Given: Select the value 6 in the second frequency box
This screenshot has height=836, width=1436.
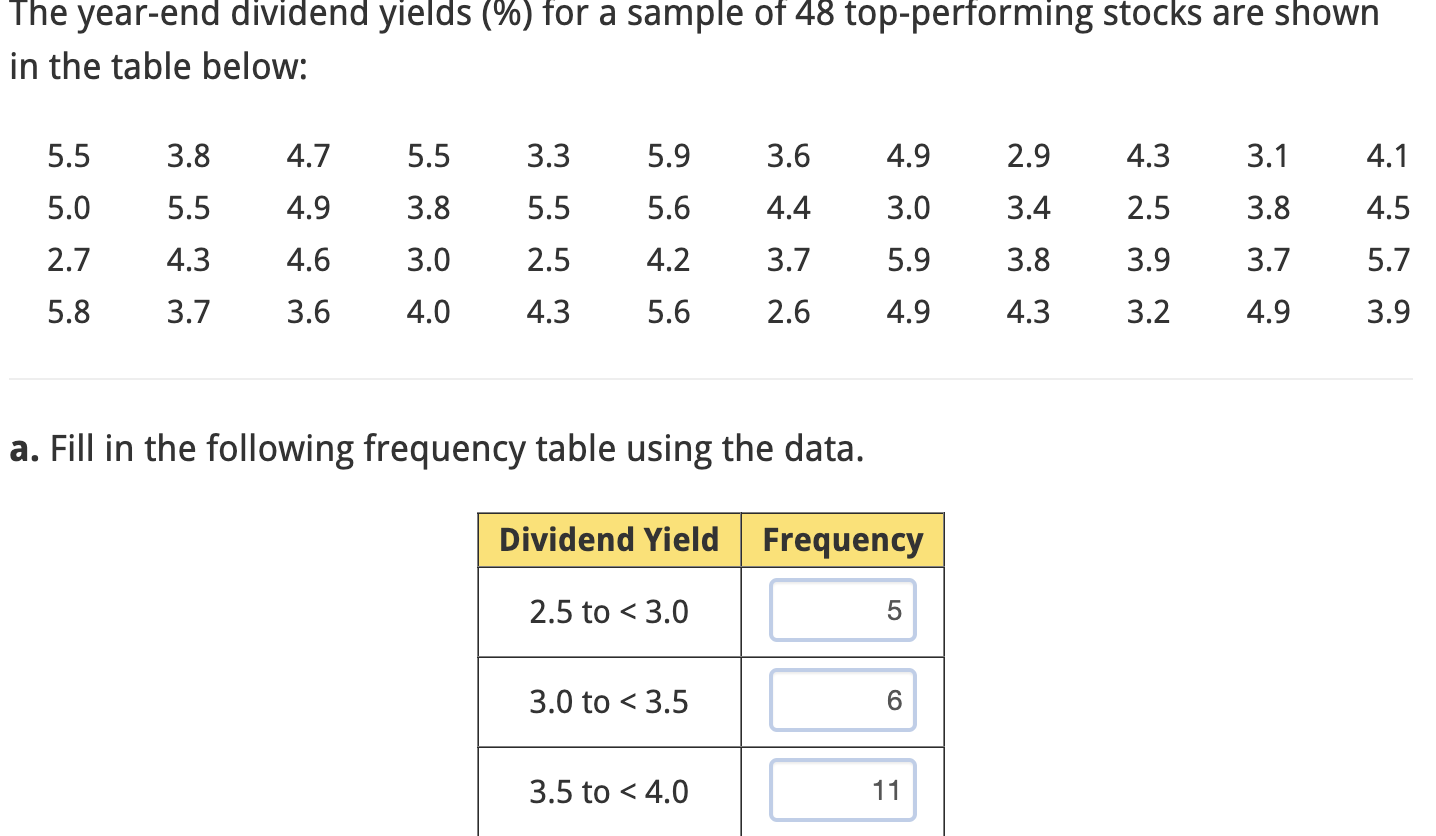Looking at the screenshot, I should [x=897, y=700].
